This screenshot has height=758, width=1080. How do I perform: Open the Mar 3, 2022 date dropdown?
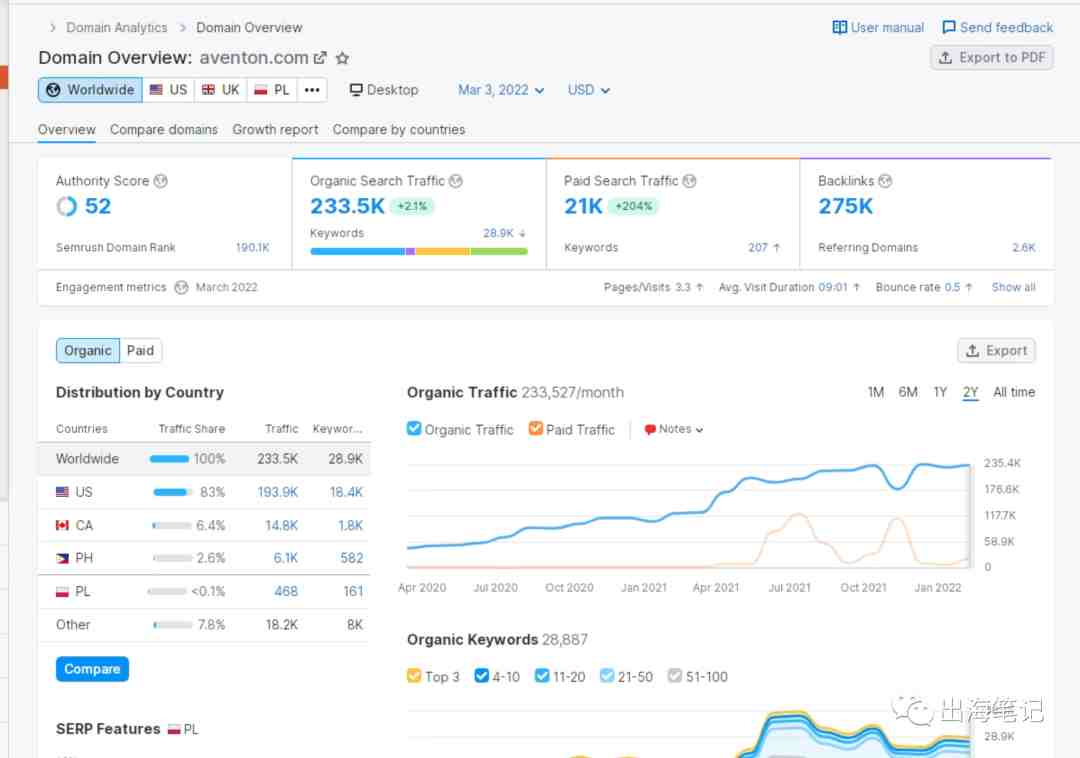pyautogui.click(x=501, y=90)
